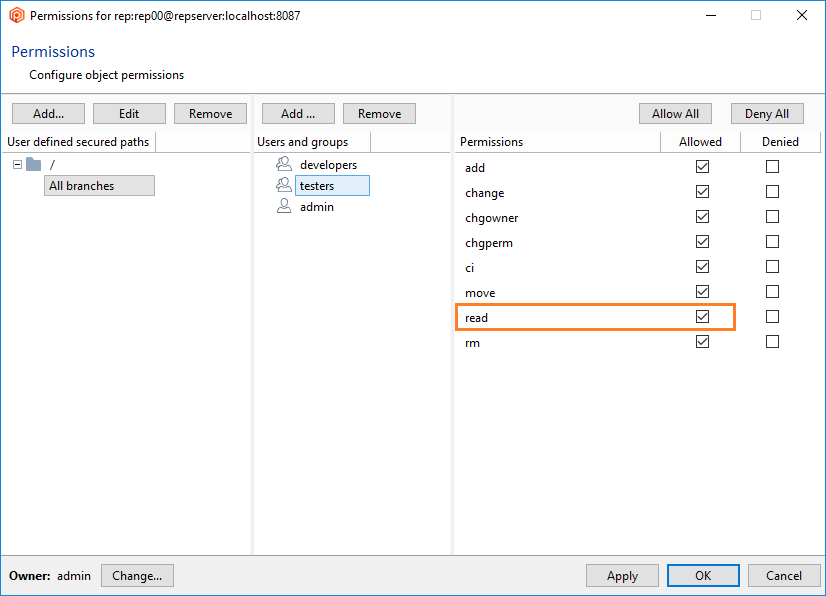Click Add... button for secured paths
826x596 pixels.
(48, 113)
